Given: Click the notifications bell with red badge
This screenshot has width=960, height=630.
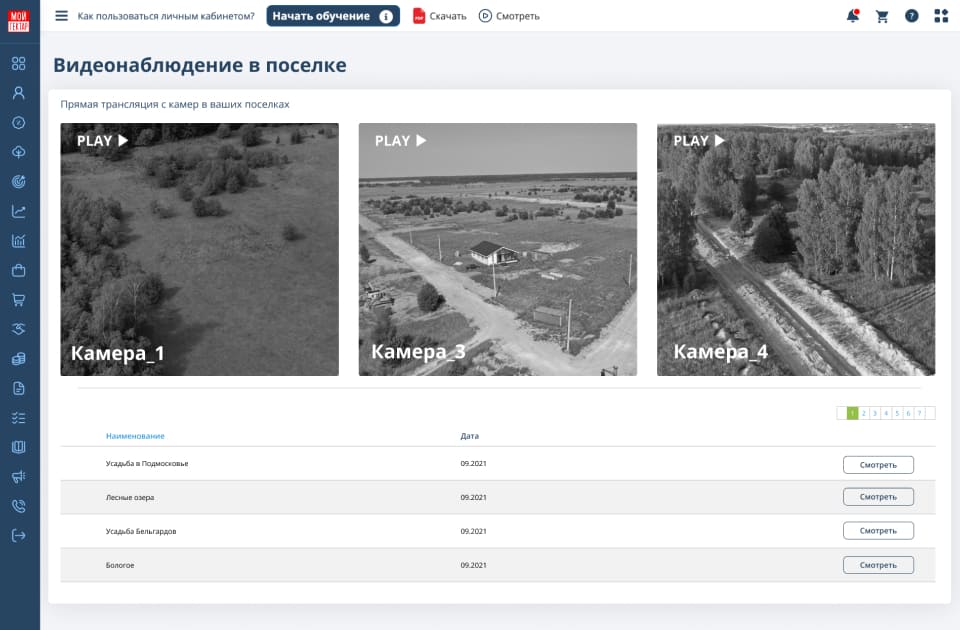Looking at the screenshot, I should tap(852, 16).
